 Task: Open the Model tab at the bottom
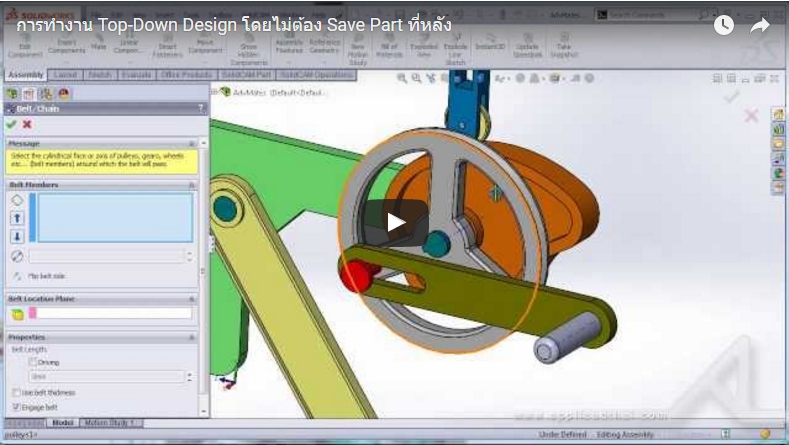click(63, 423)
